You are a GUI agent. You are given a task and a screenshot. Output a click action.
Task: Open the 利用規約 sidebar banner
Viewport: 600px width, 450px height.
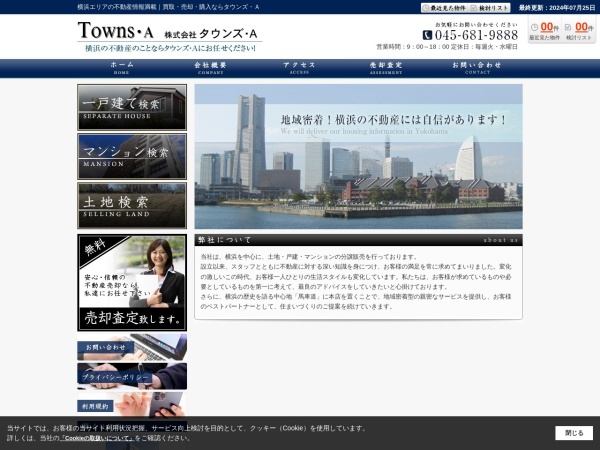(x=132, y=404)
